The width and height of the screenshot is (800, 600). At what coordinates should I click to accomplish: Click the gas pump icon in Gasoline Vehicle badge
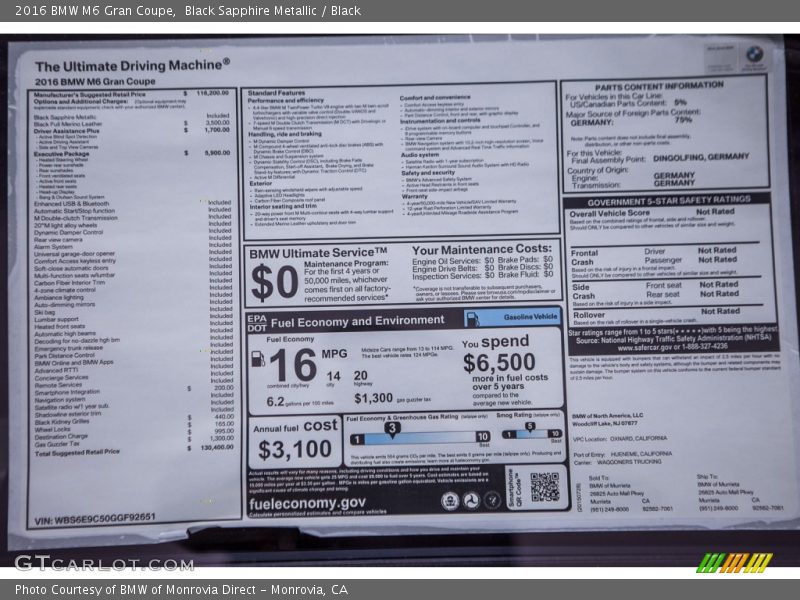pyautogui.click(x=472, y=318)
